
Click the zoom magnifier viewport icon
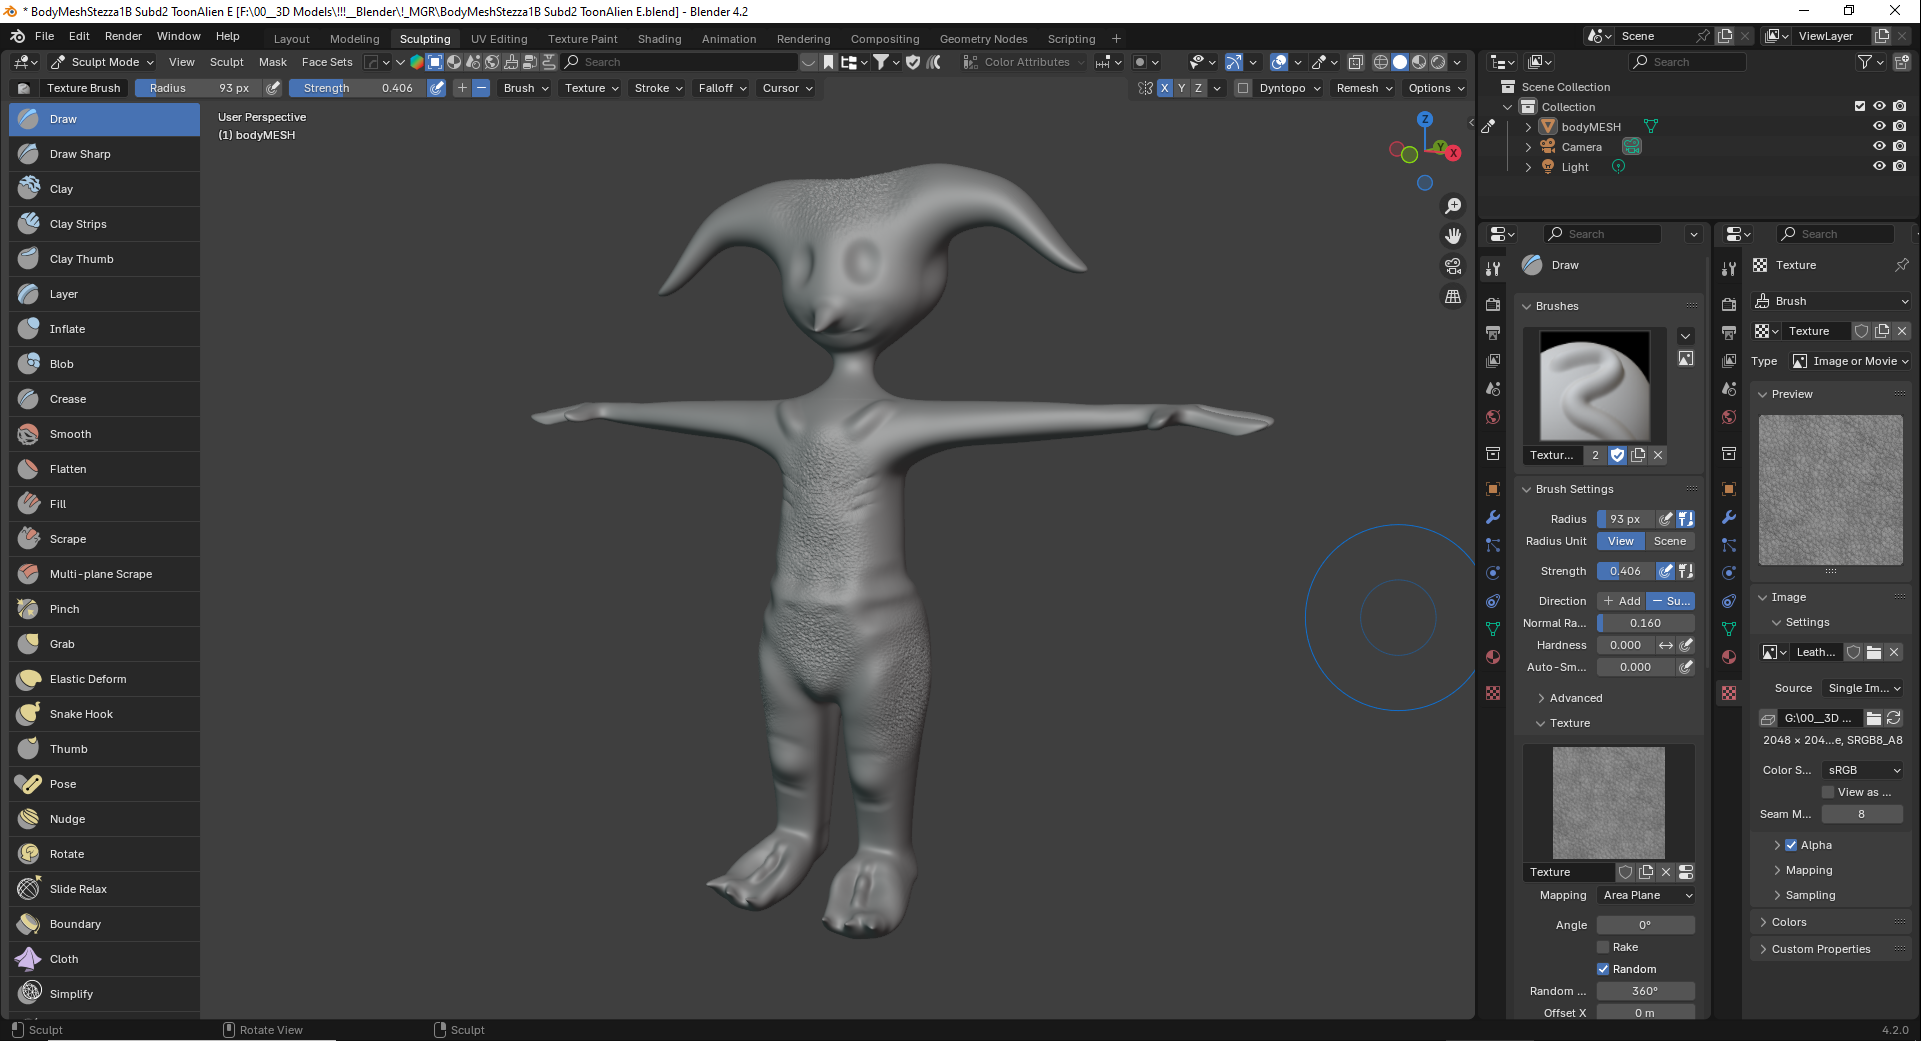pos(1453,206)
